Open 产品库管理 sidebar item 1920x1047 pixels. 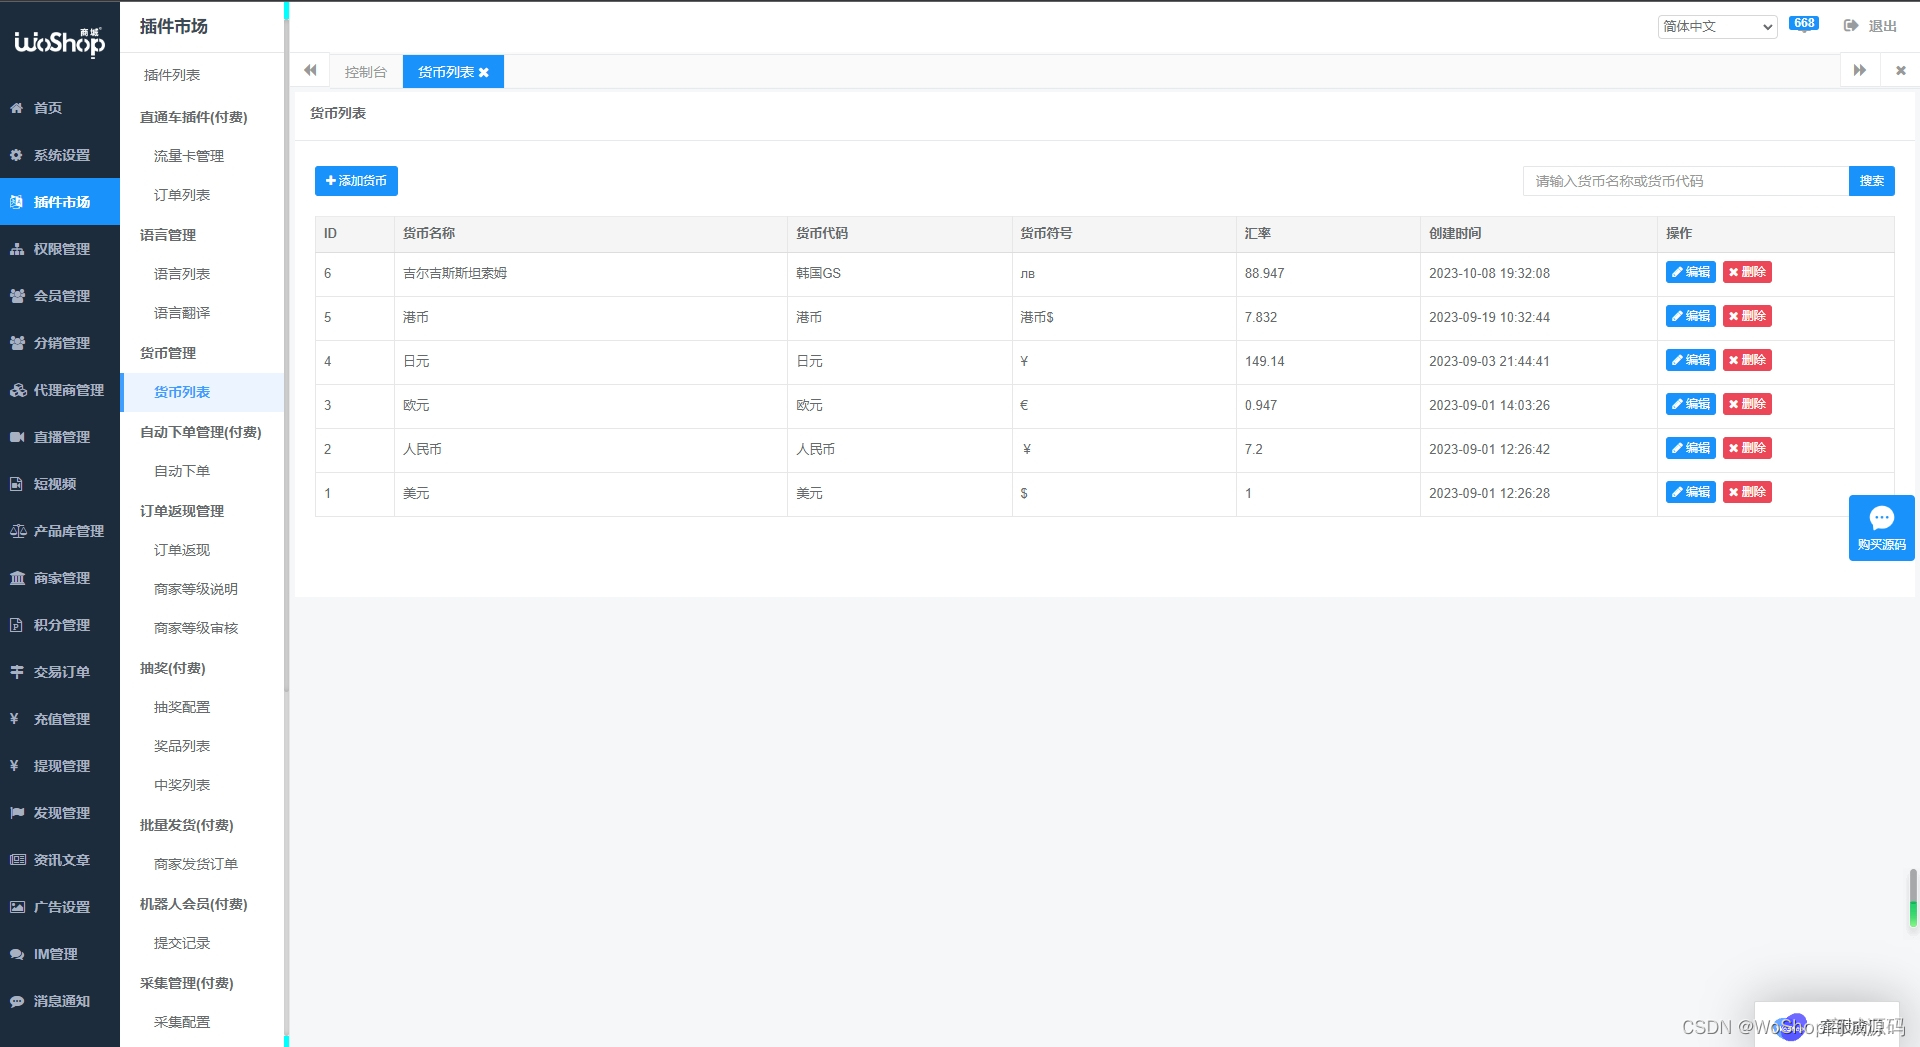[x=60, y=531]
